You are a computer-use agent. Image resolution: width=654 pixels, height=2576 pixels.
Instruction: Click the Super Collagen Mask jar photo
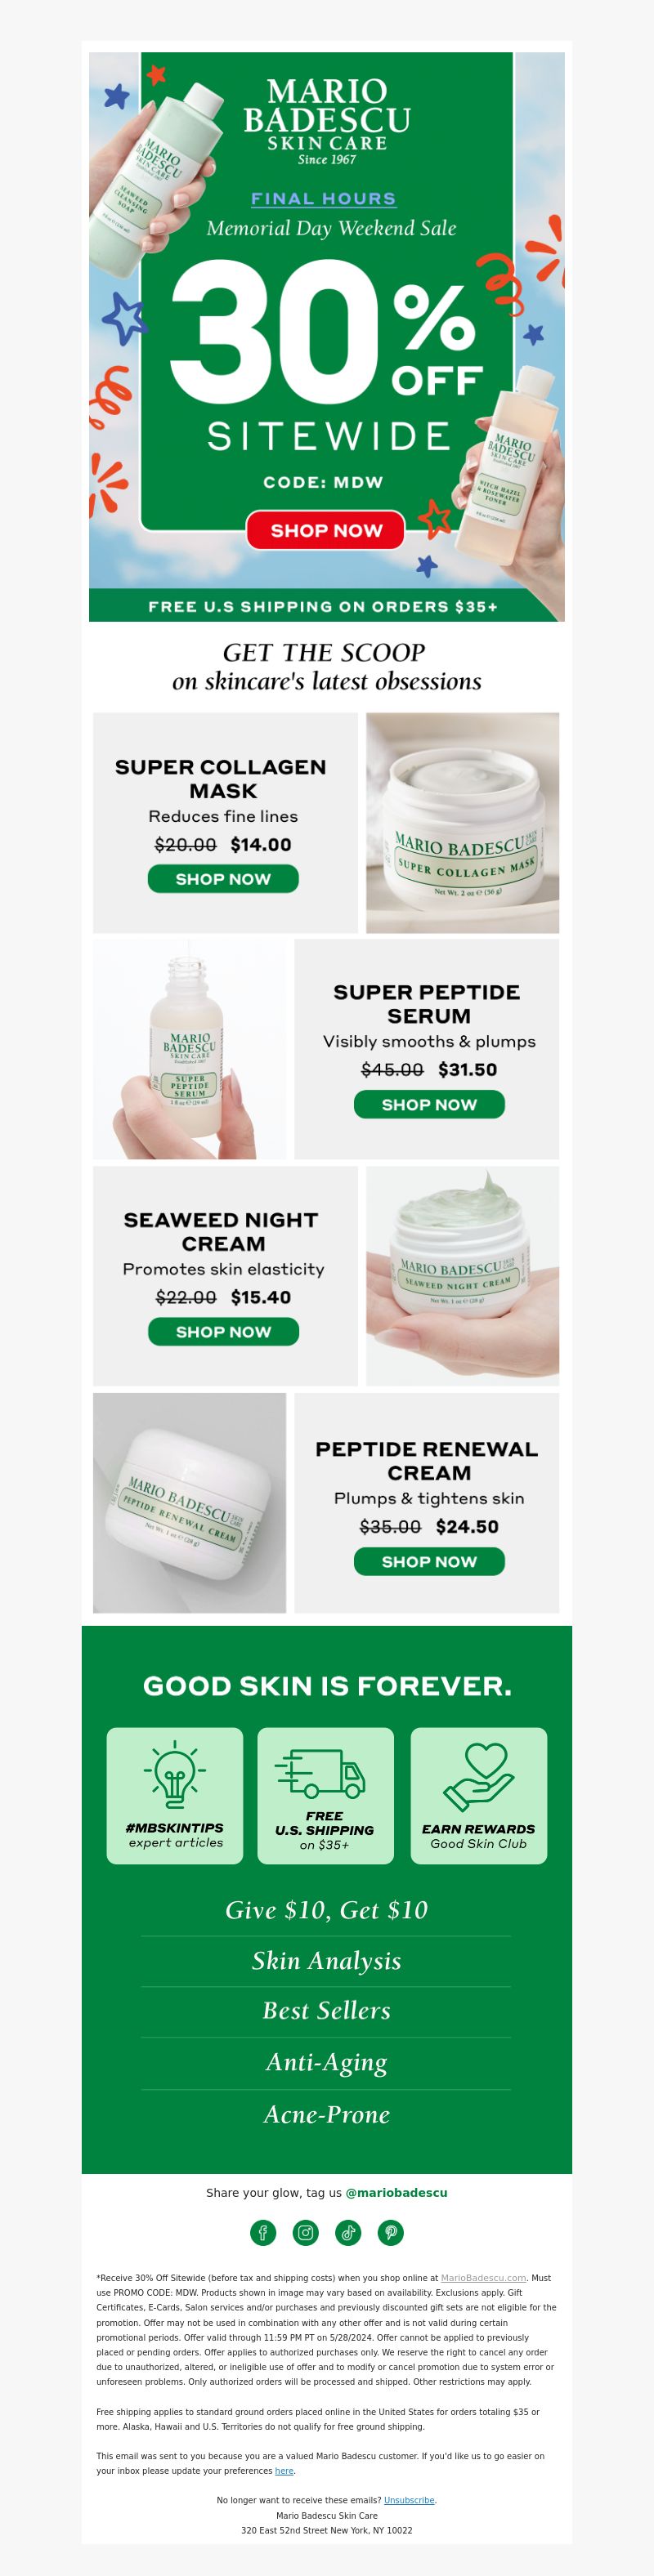[462, 823]
